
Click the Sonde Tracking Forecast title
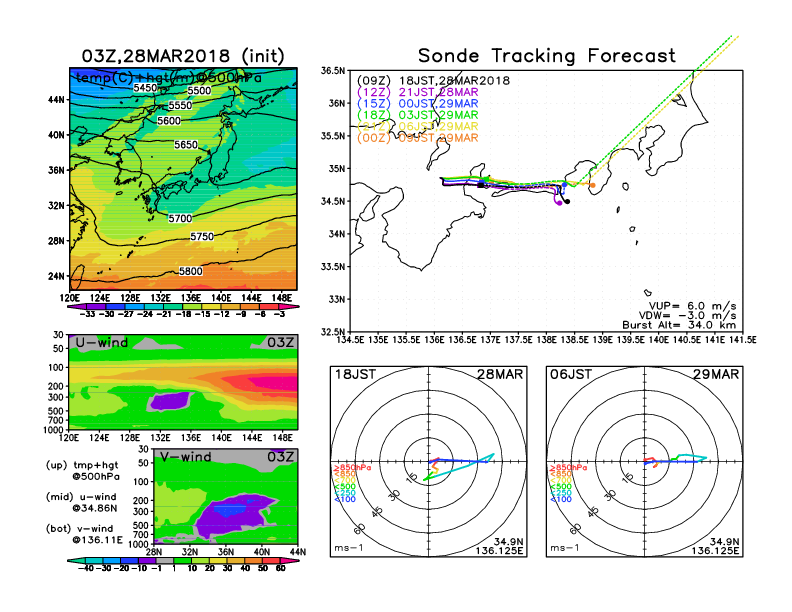pos(546,56)
